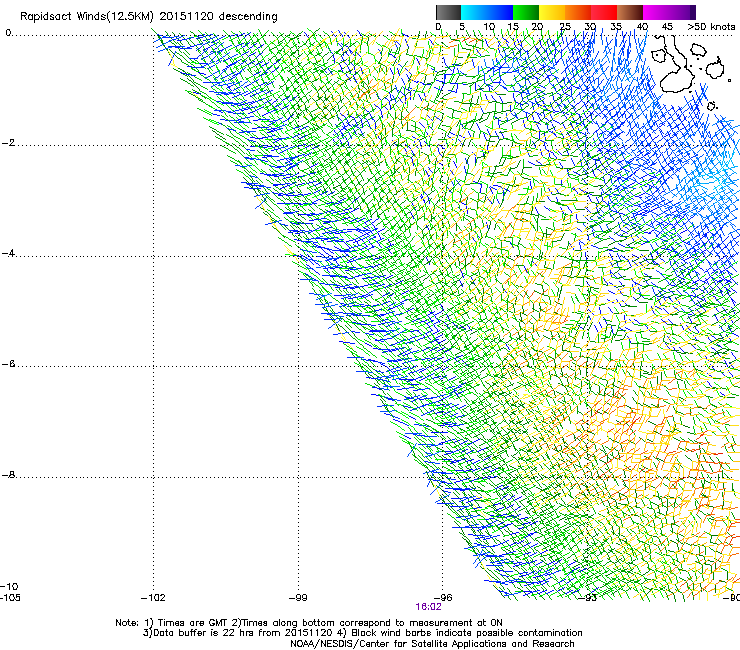Click the title text 'Rapidscat Winds(12.5KM) 20151120 descending'
The height and width of the screenshot is (650, 740).
(x=149, y=16)
